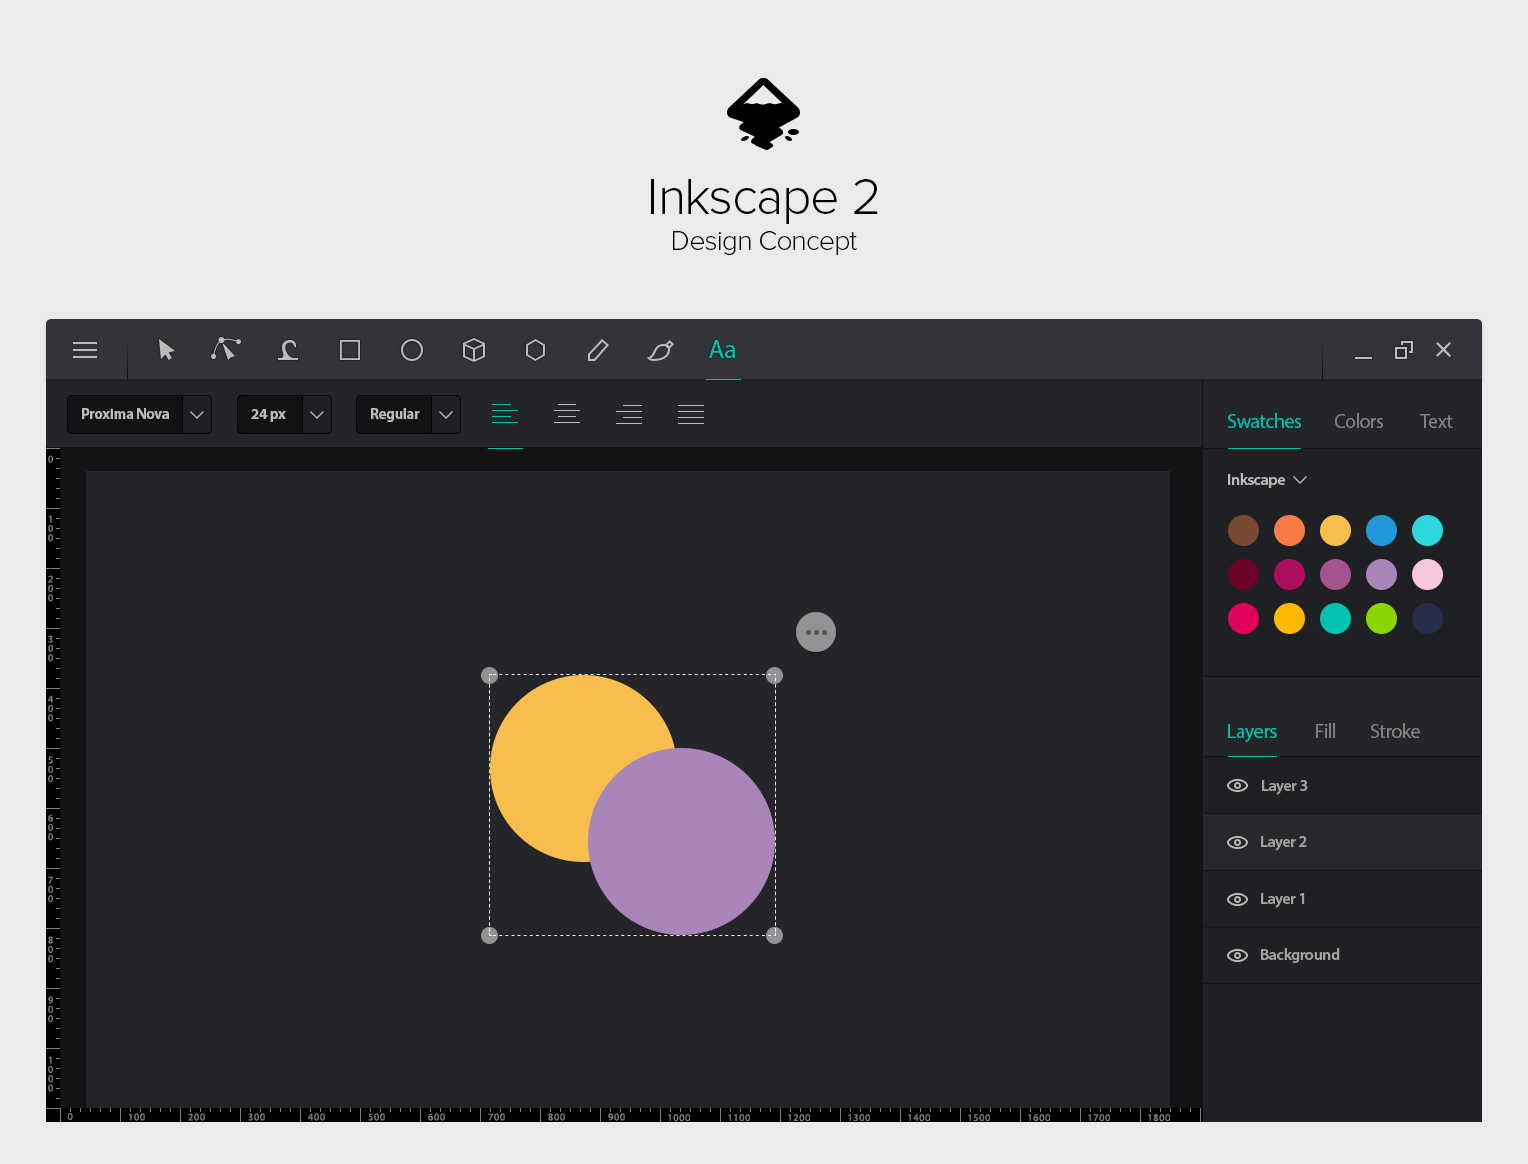The height and width of the screenshot is (1164, 1528).
Task: Switch to the Swatches tab
Action: (1264, 421)
